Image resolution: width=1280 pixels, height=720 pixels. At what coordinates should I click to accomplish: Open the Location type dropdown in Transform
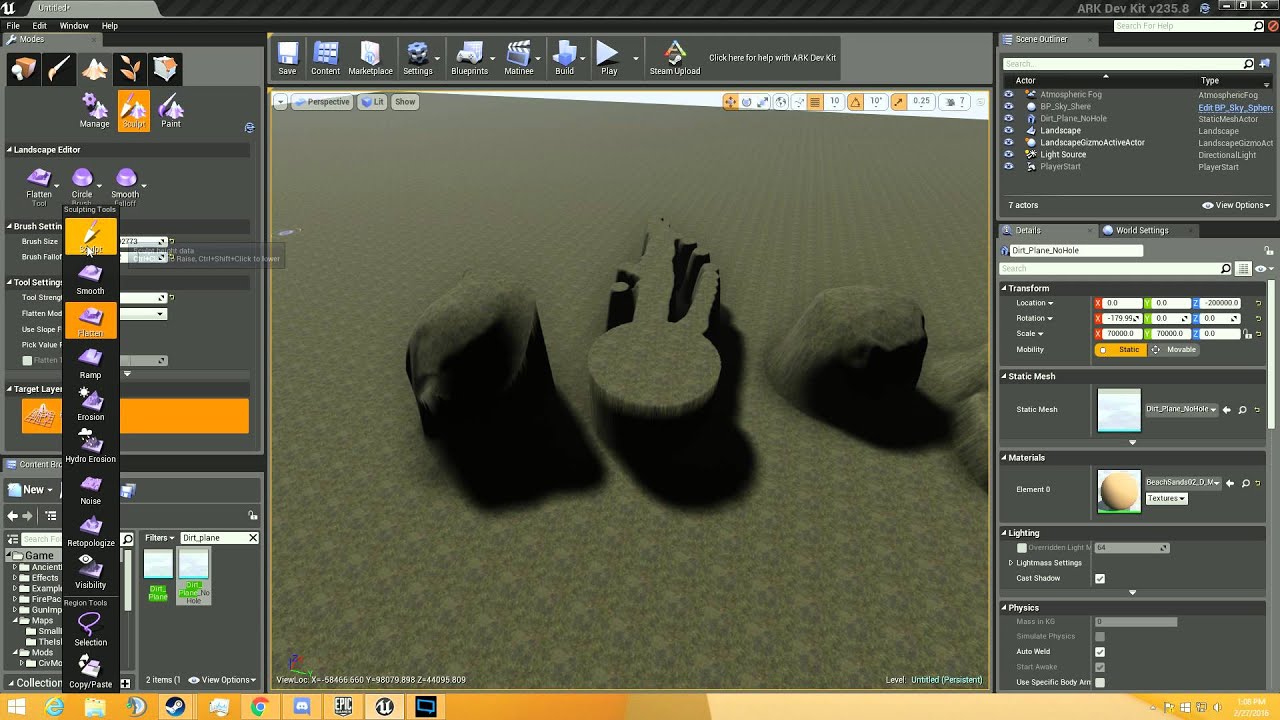coord(1035,303)
